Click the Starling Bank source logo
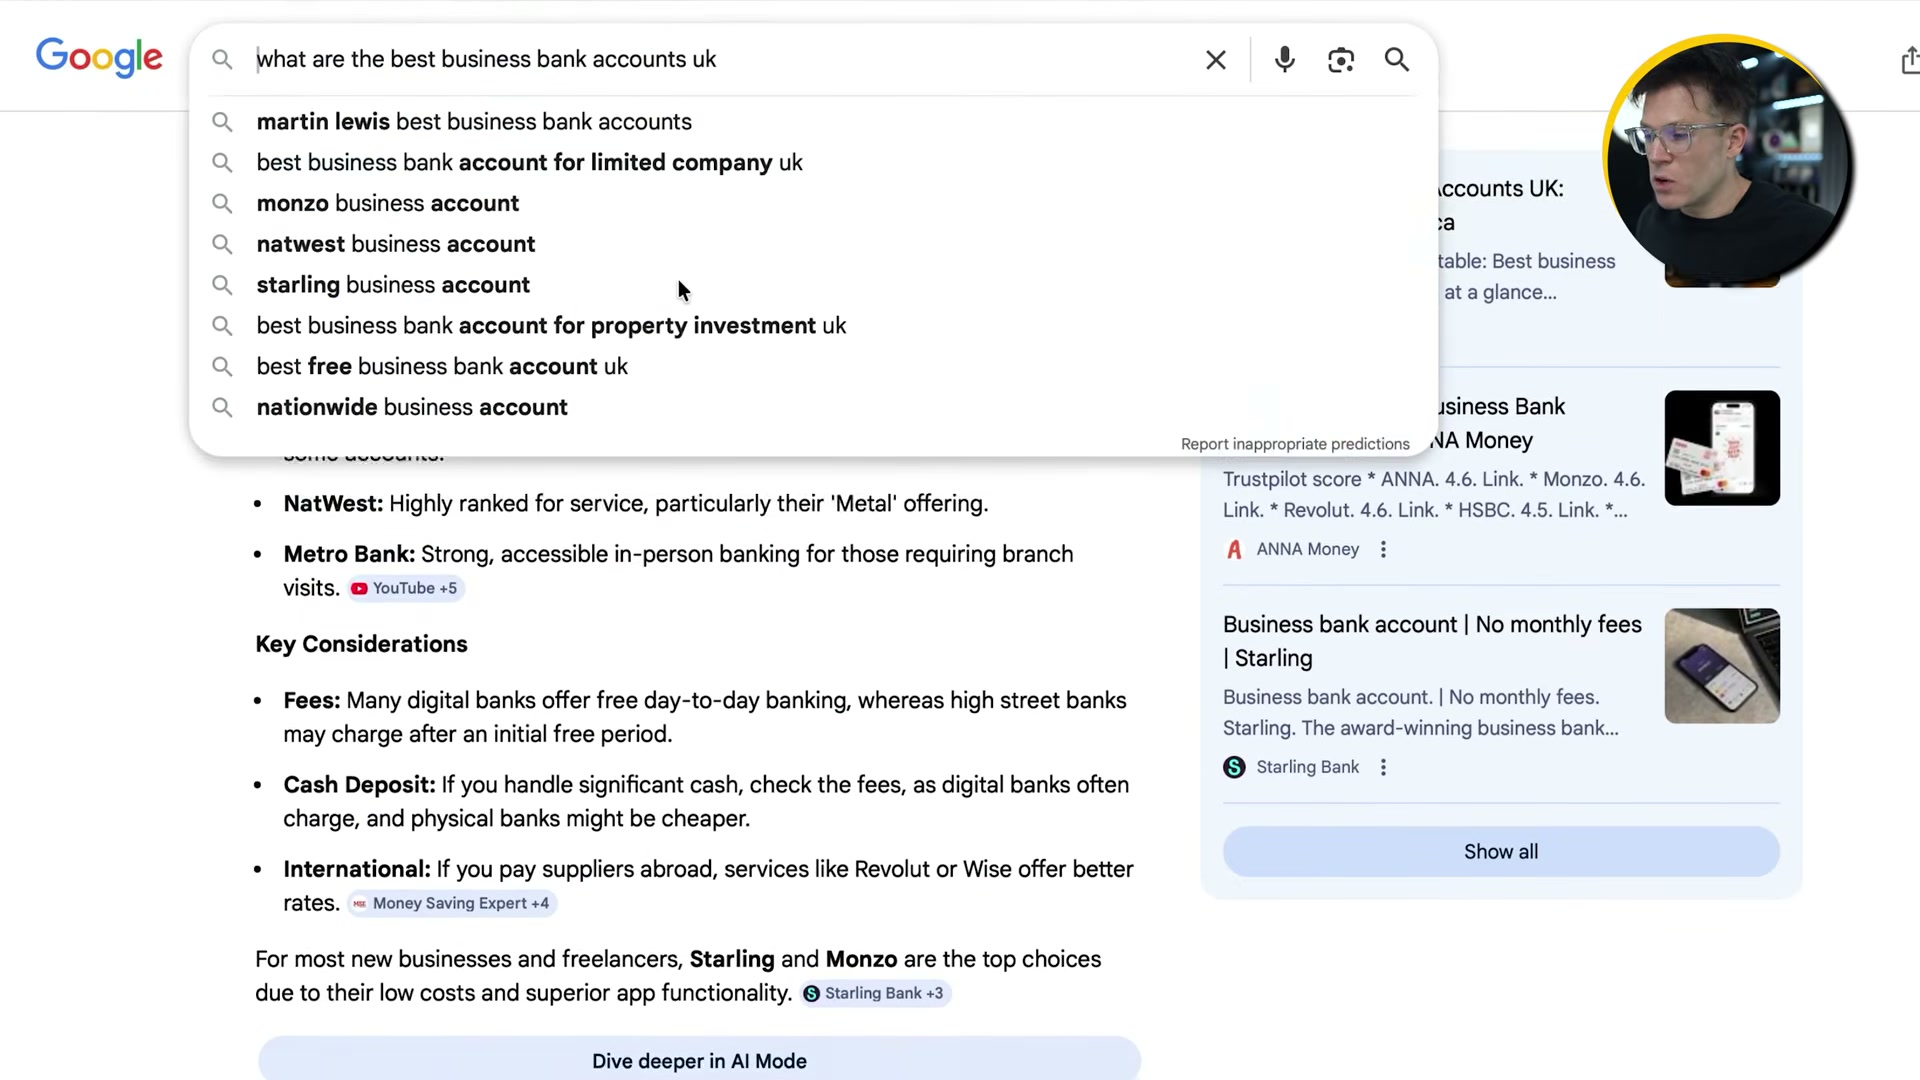Image resolution: width=1920 pixels, height=1080 pixels. click(x=1234, y=767)
